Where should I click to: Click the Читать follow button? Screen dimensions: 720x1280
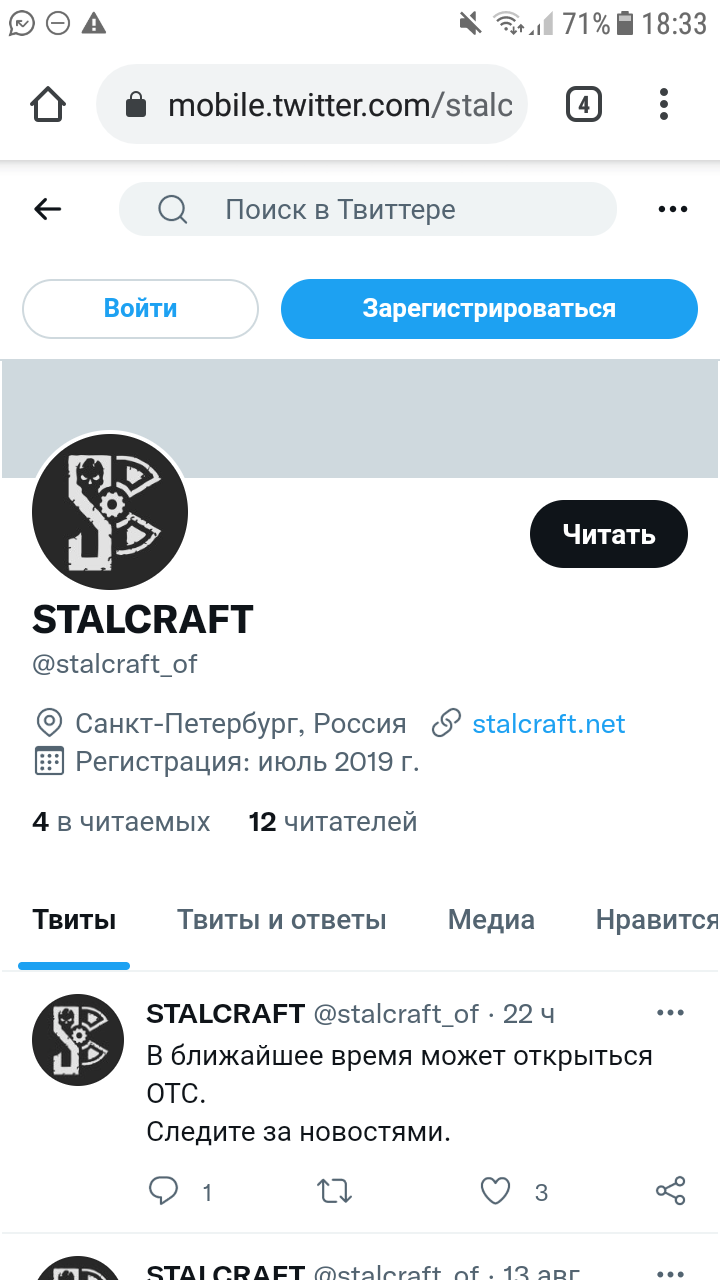click(x=609, y=534)
